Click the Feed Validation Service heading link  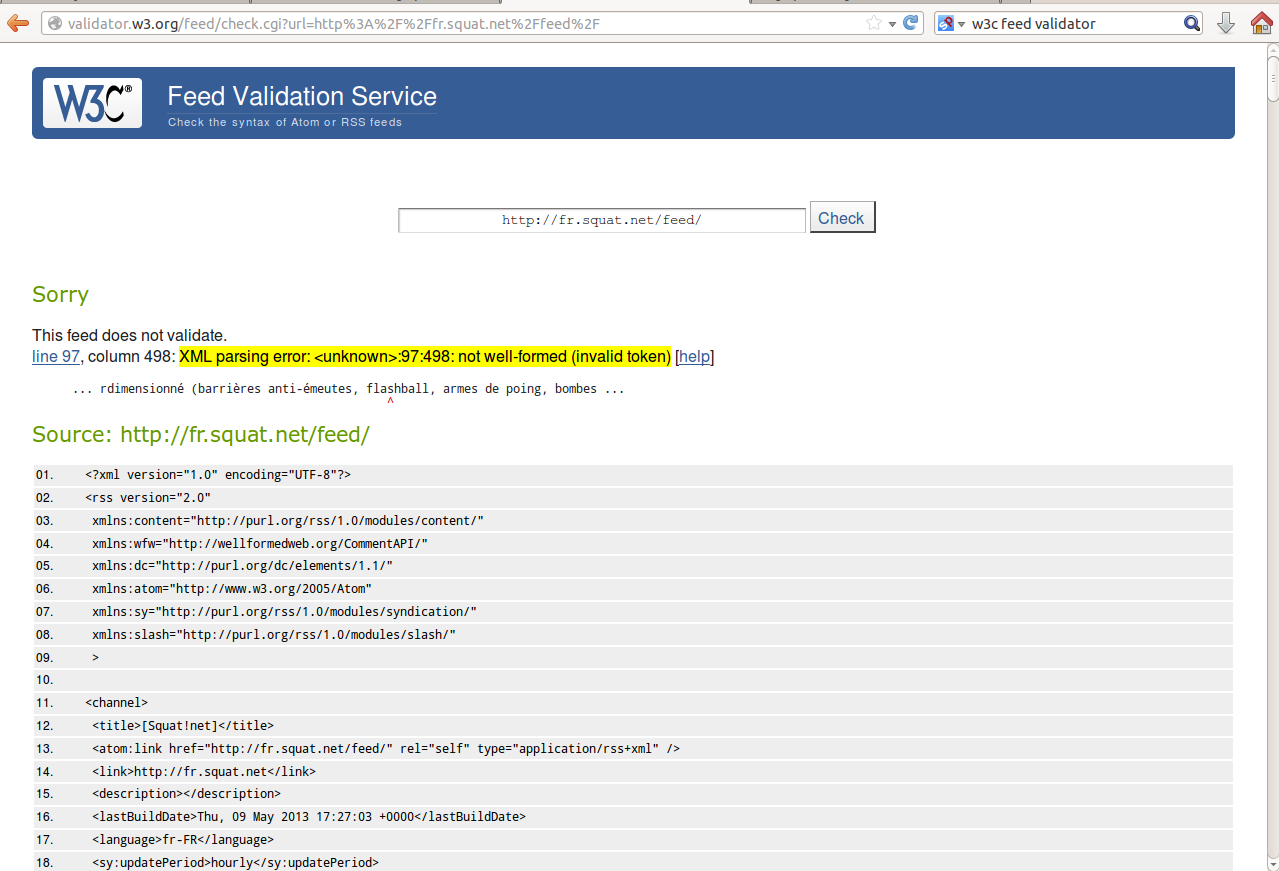tap(302, 96)
